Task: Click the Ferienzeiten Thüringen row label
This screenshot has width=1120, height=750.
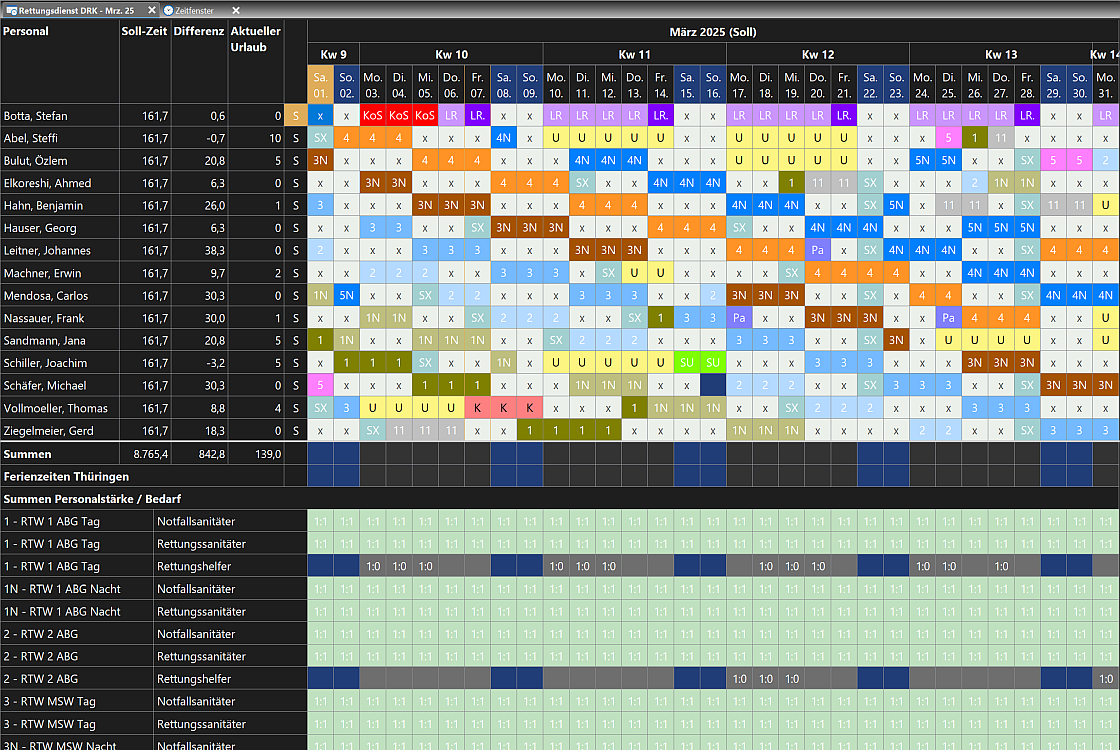Action: click(x=66, y=476)
